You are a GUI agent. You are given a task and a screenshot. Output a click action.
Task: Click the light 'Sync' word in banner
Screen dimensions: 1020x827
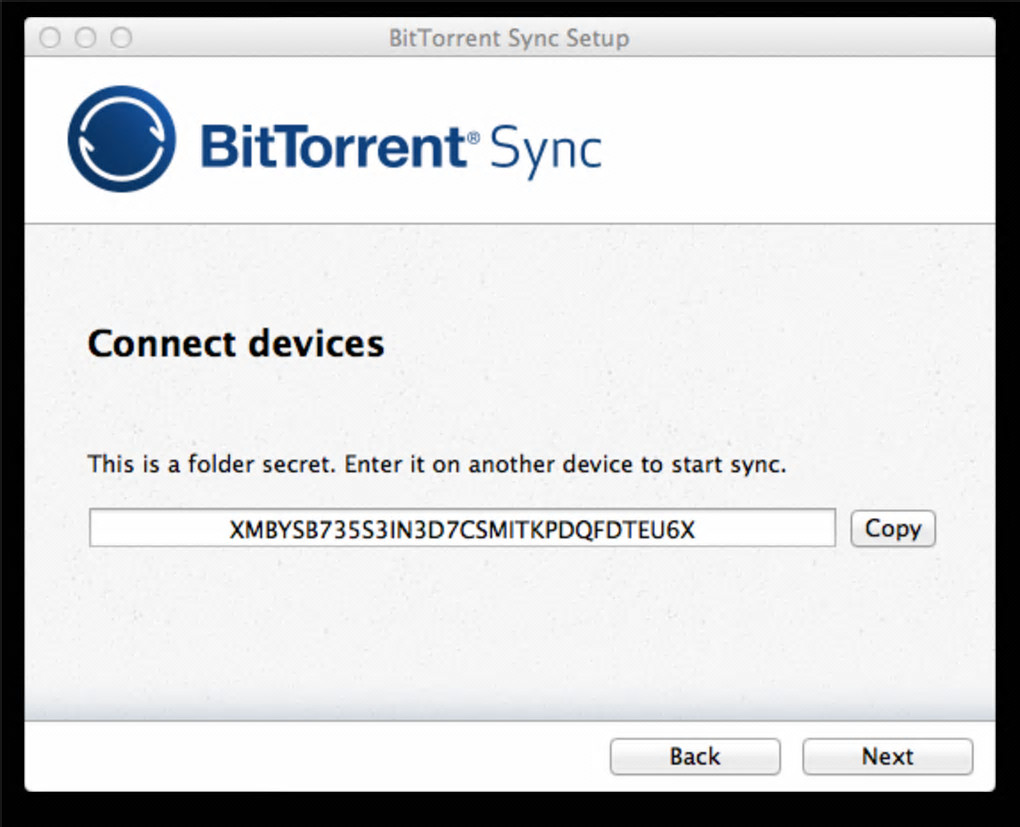pyautogui.click(x=545, y=150)
